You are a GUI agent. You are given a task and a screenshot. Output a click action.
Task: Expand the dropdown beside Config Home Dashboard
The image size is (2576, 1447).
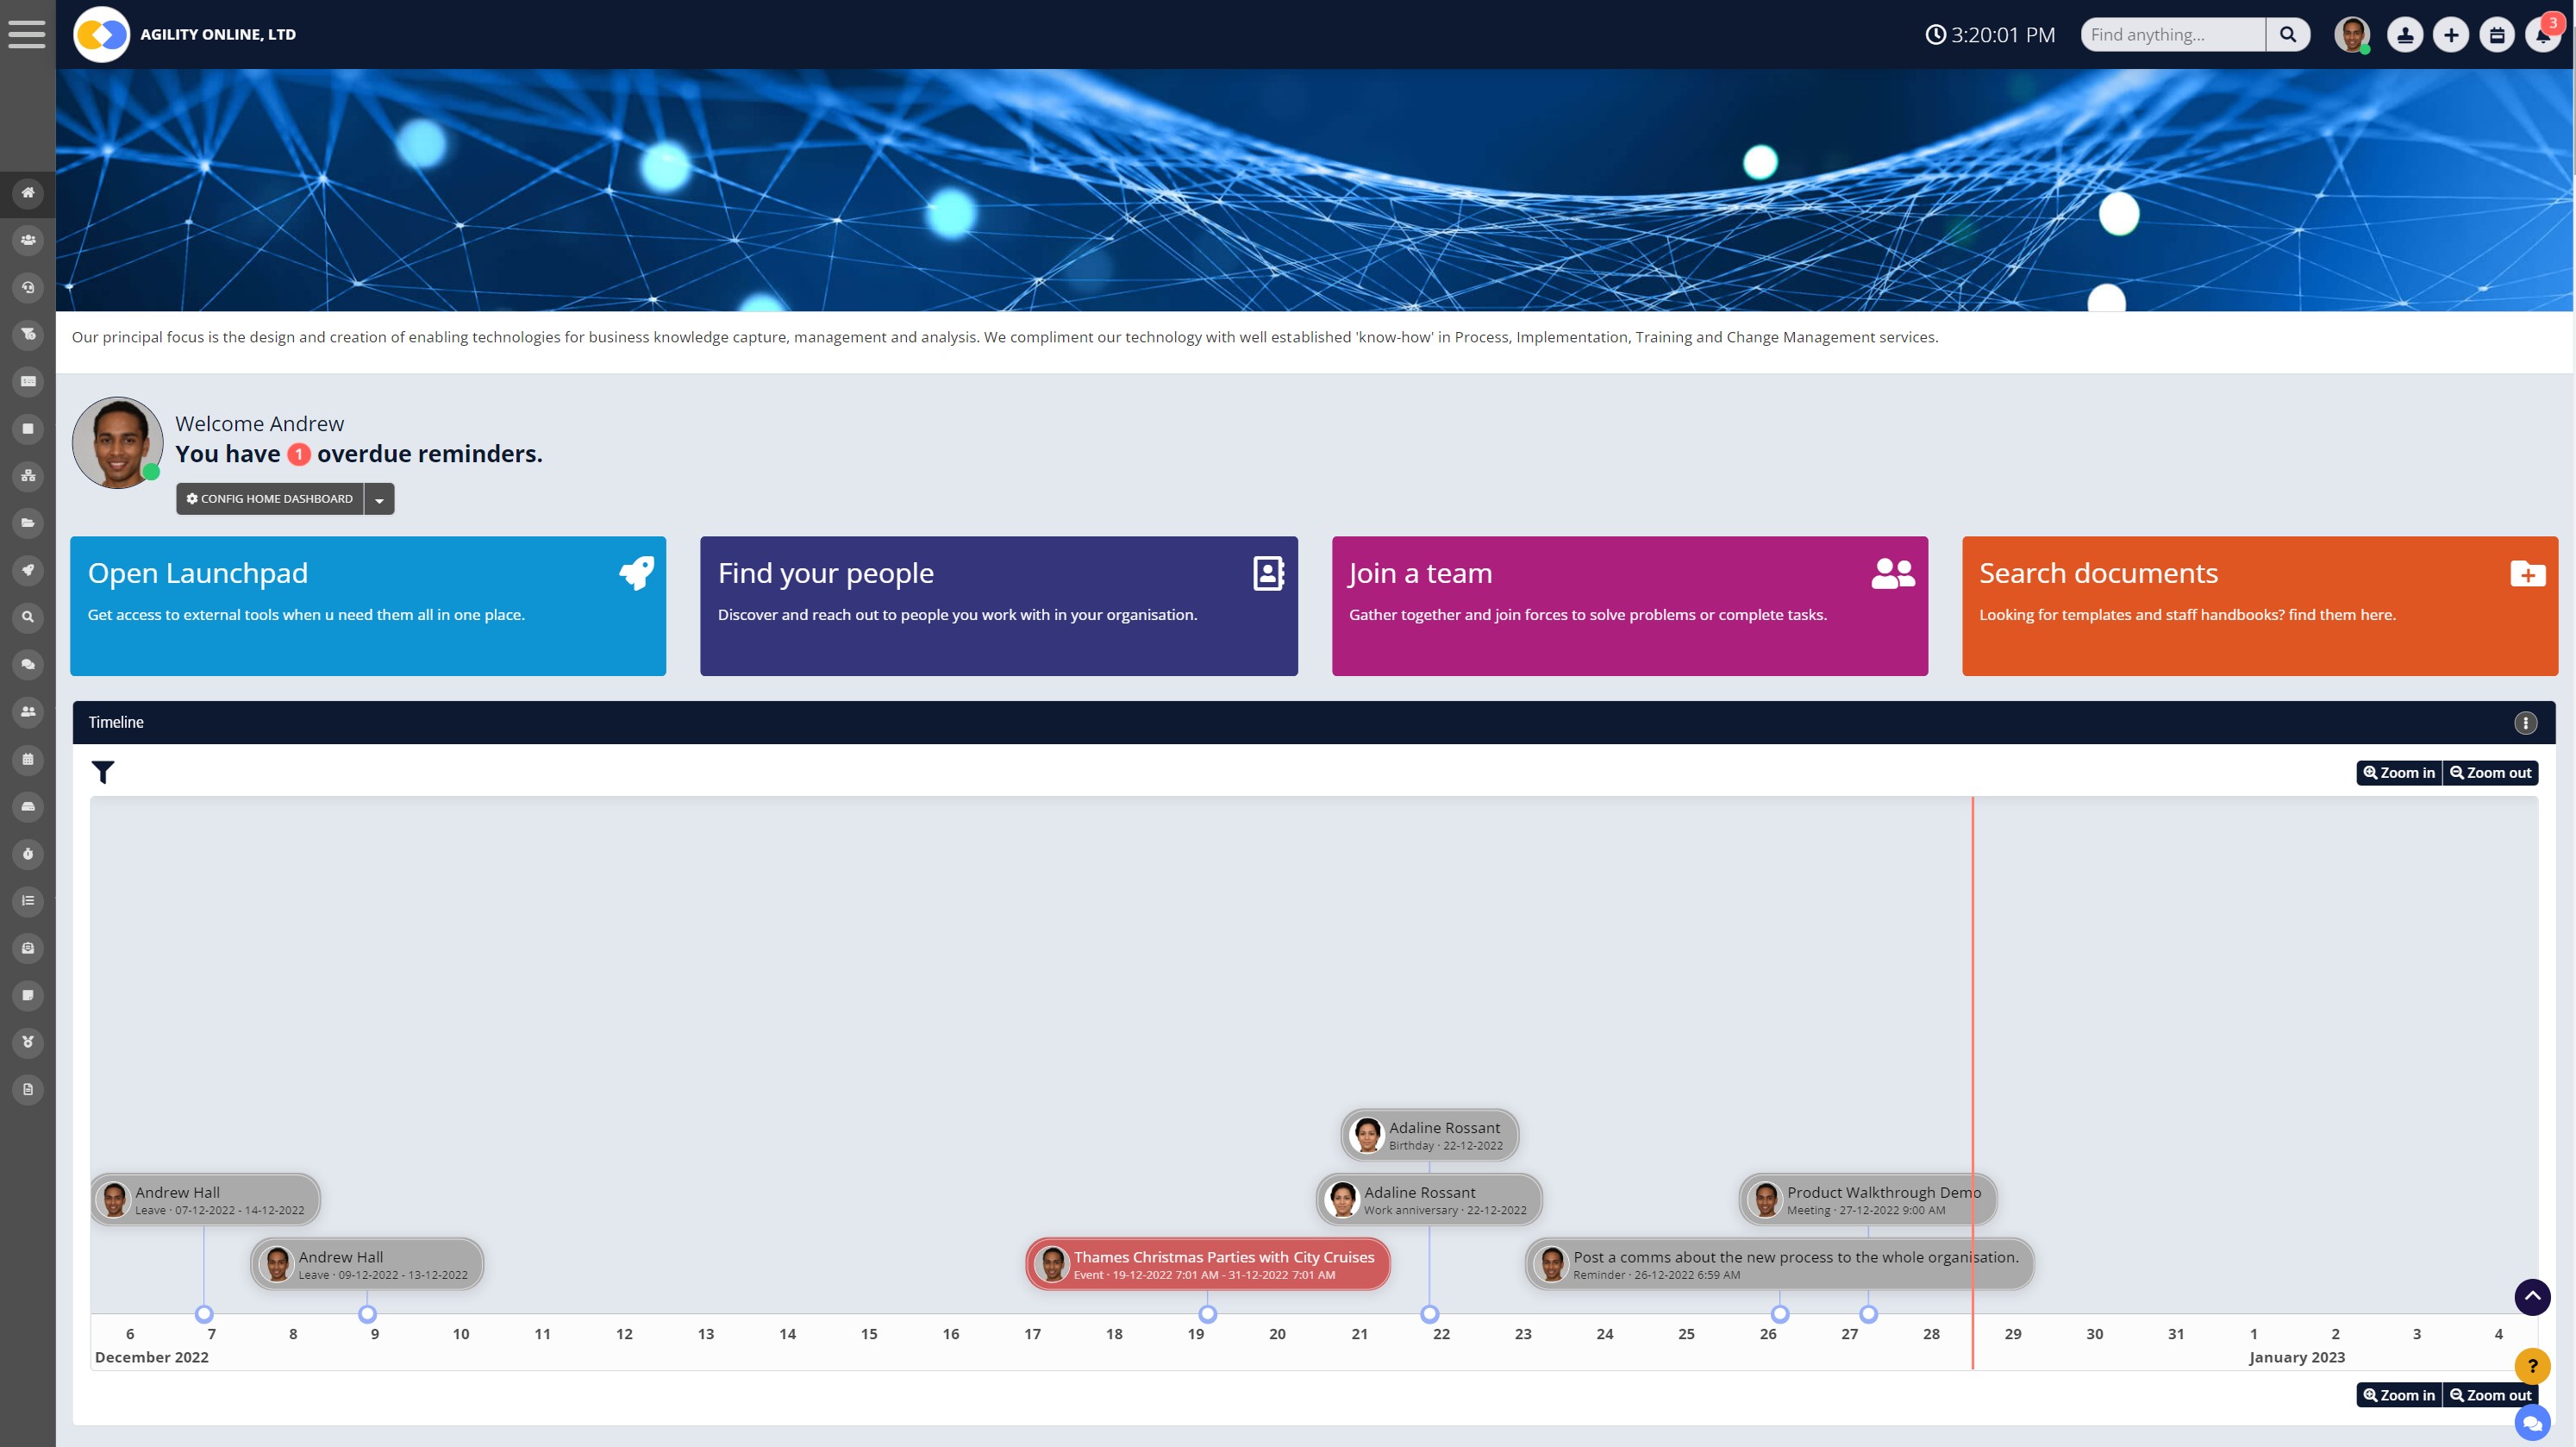point(378,498)
